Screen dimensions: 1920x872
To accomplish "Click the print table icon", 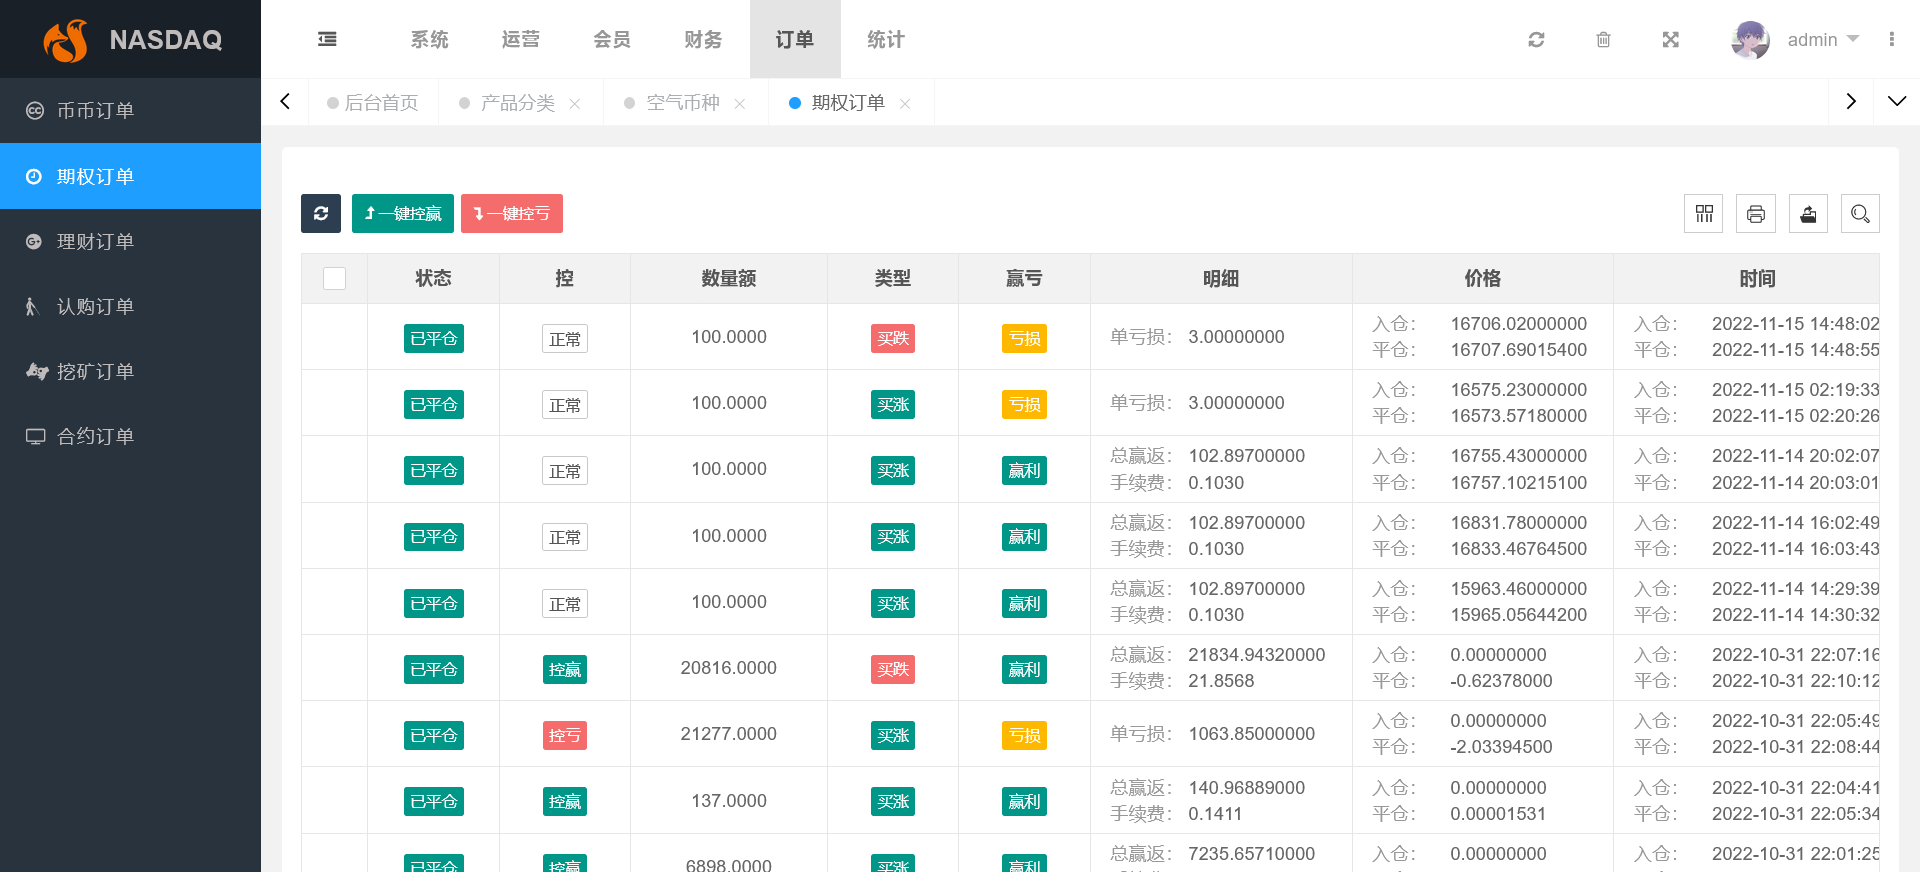I will 1756,214.
